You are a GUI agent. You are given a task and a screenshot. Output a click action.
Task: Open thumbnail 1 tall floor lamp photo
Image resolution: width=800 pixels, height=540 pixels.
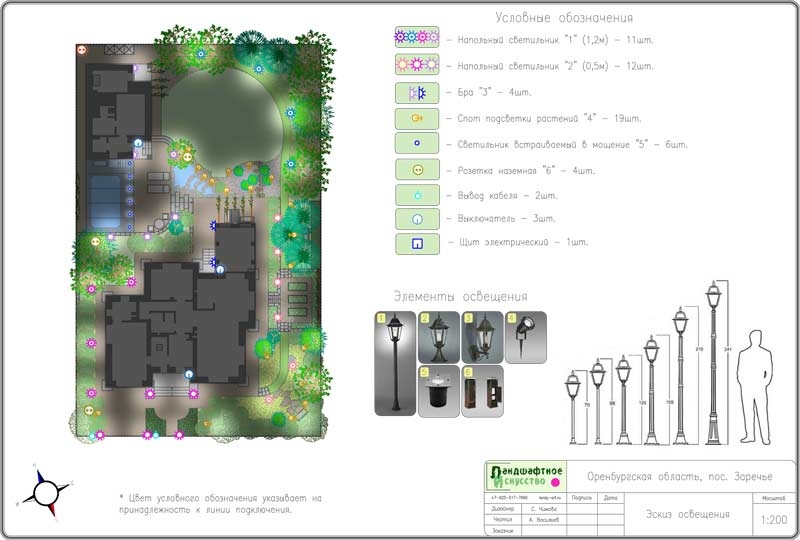395,363
